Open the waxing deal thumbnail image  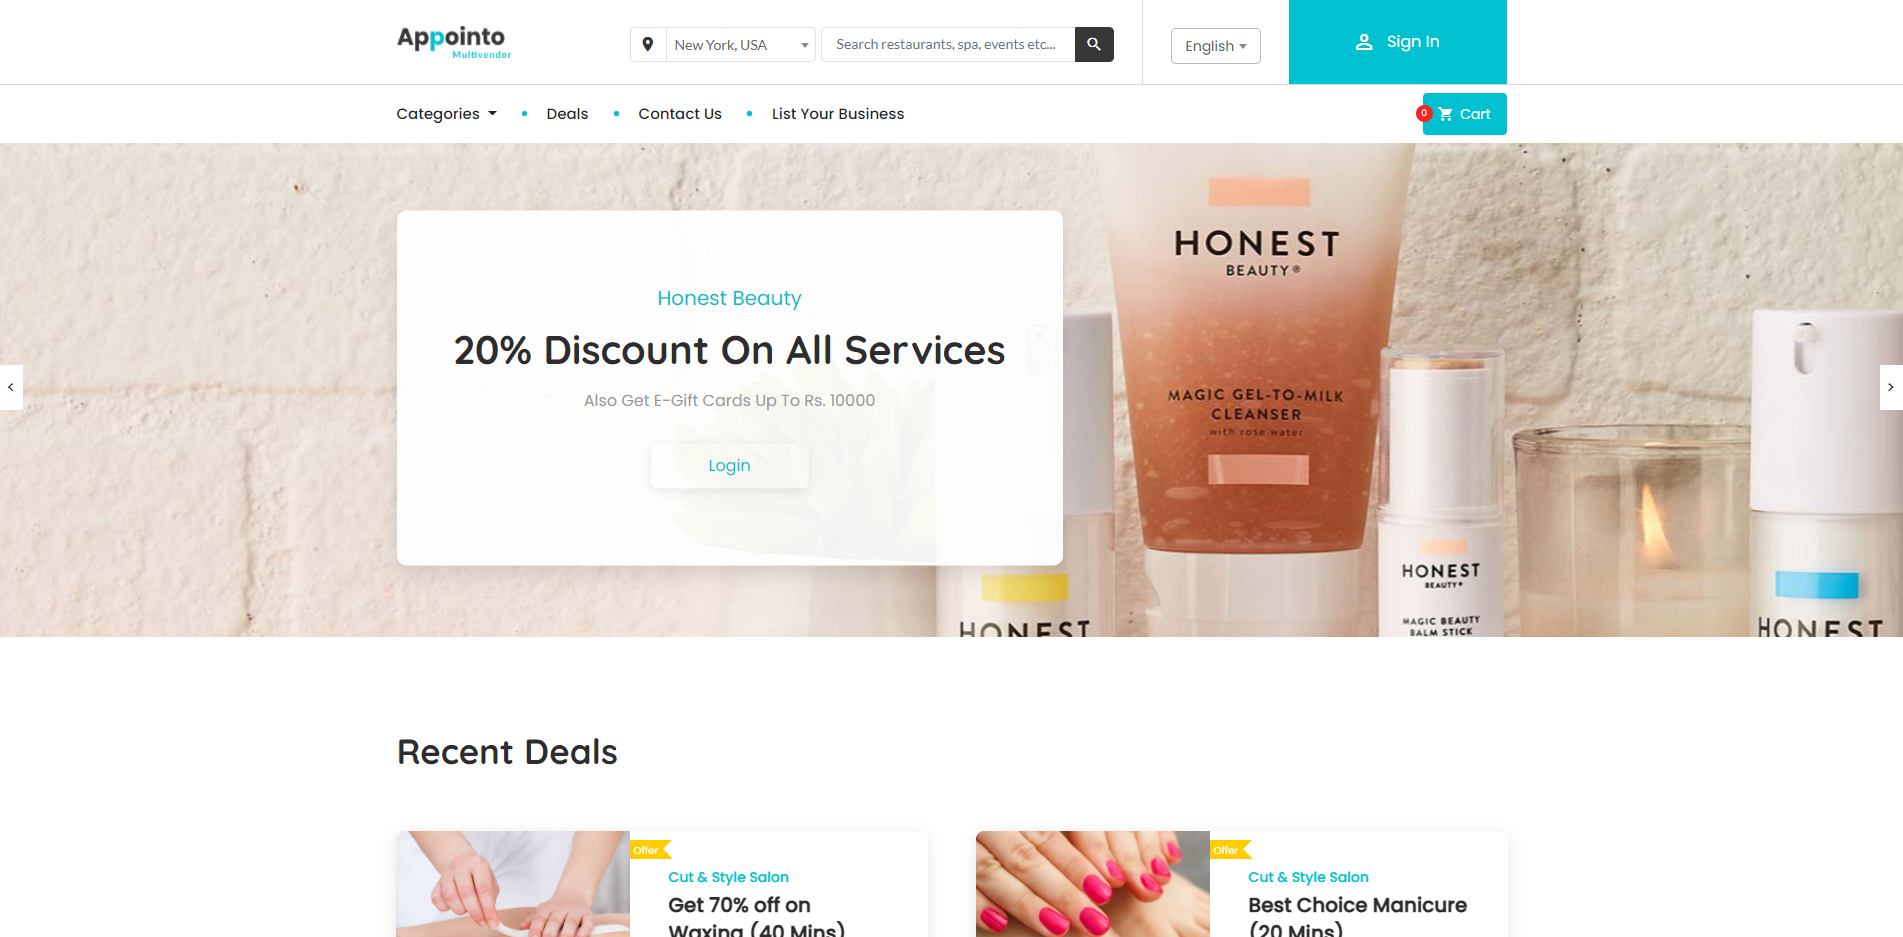513,884
